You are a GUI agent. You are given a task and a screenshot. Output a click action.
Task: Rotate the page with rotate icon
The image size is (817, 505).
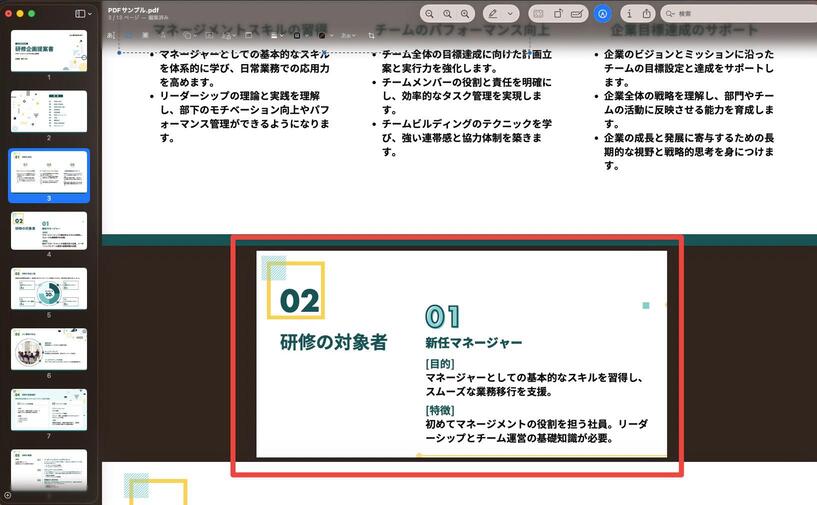click(x=558, y=14)
